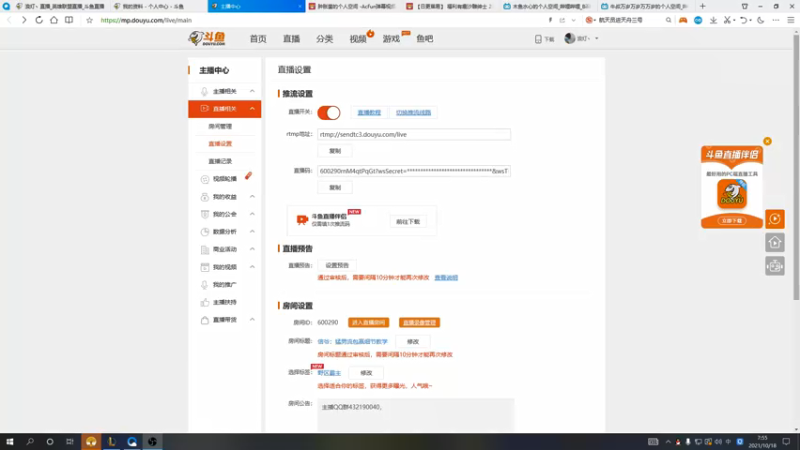Click 修改 button beside 野区霸主 tag
Viewport: 800px width, 450px height.
pyautogui.click(x=366, y=373)
